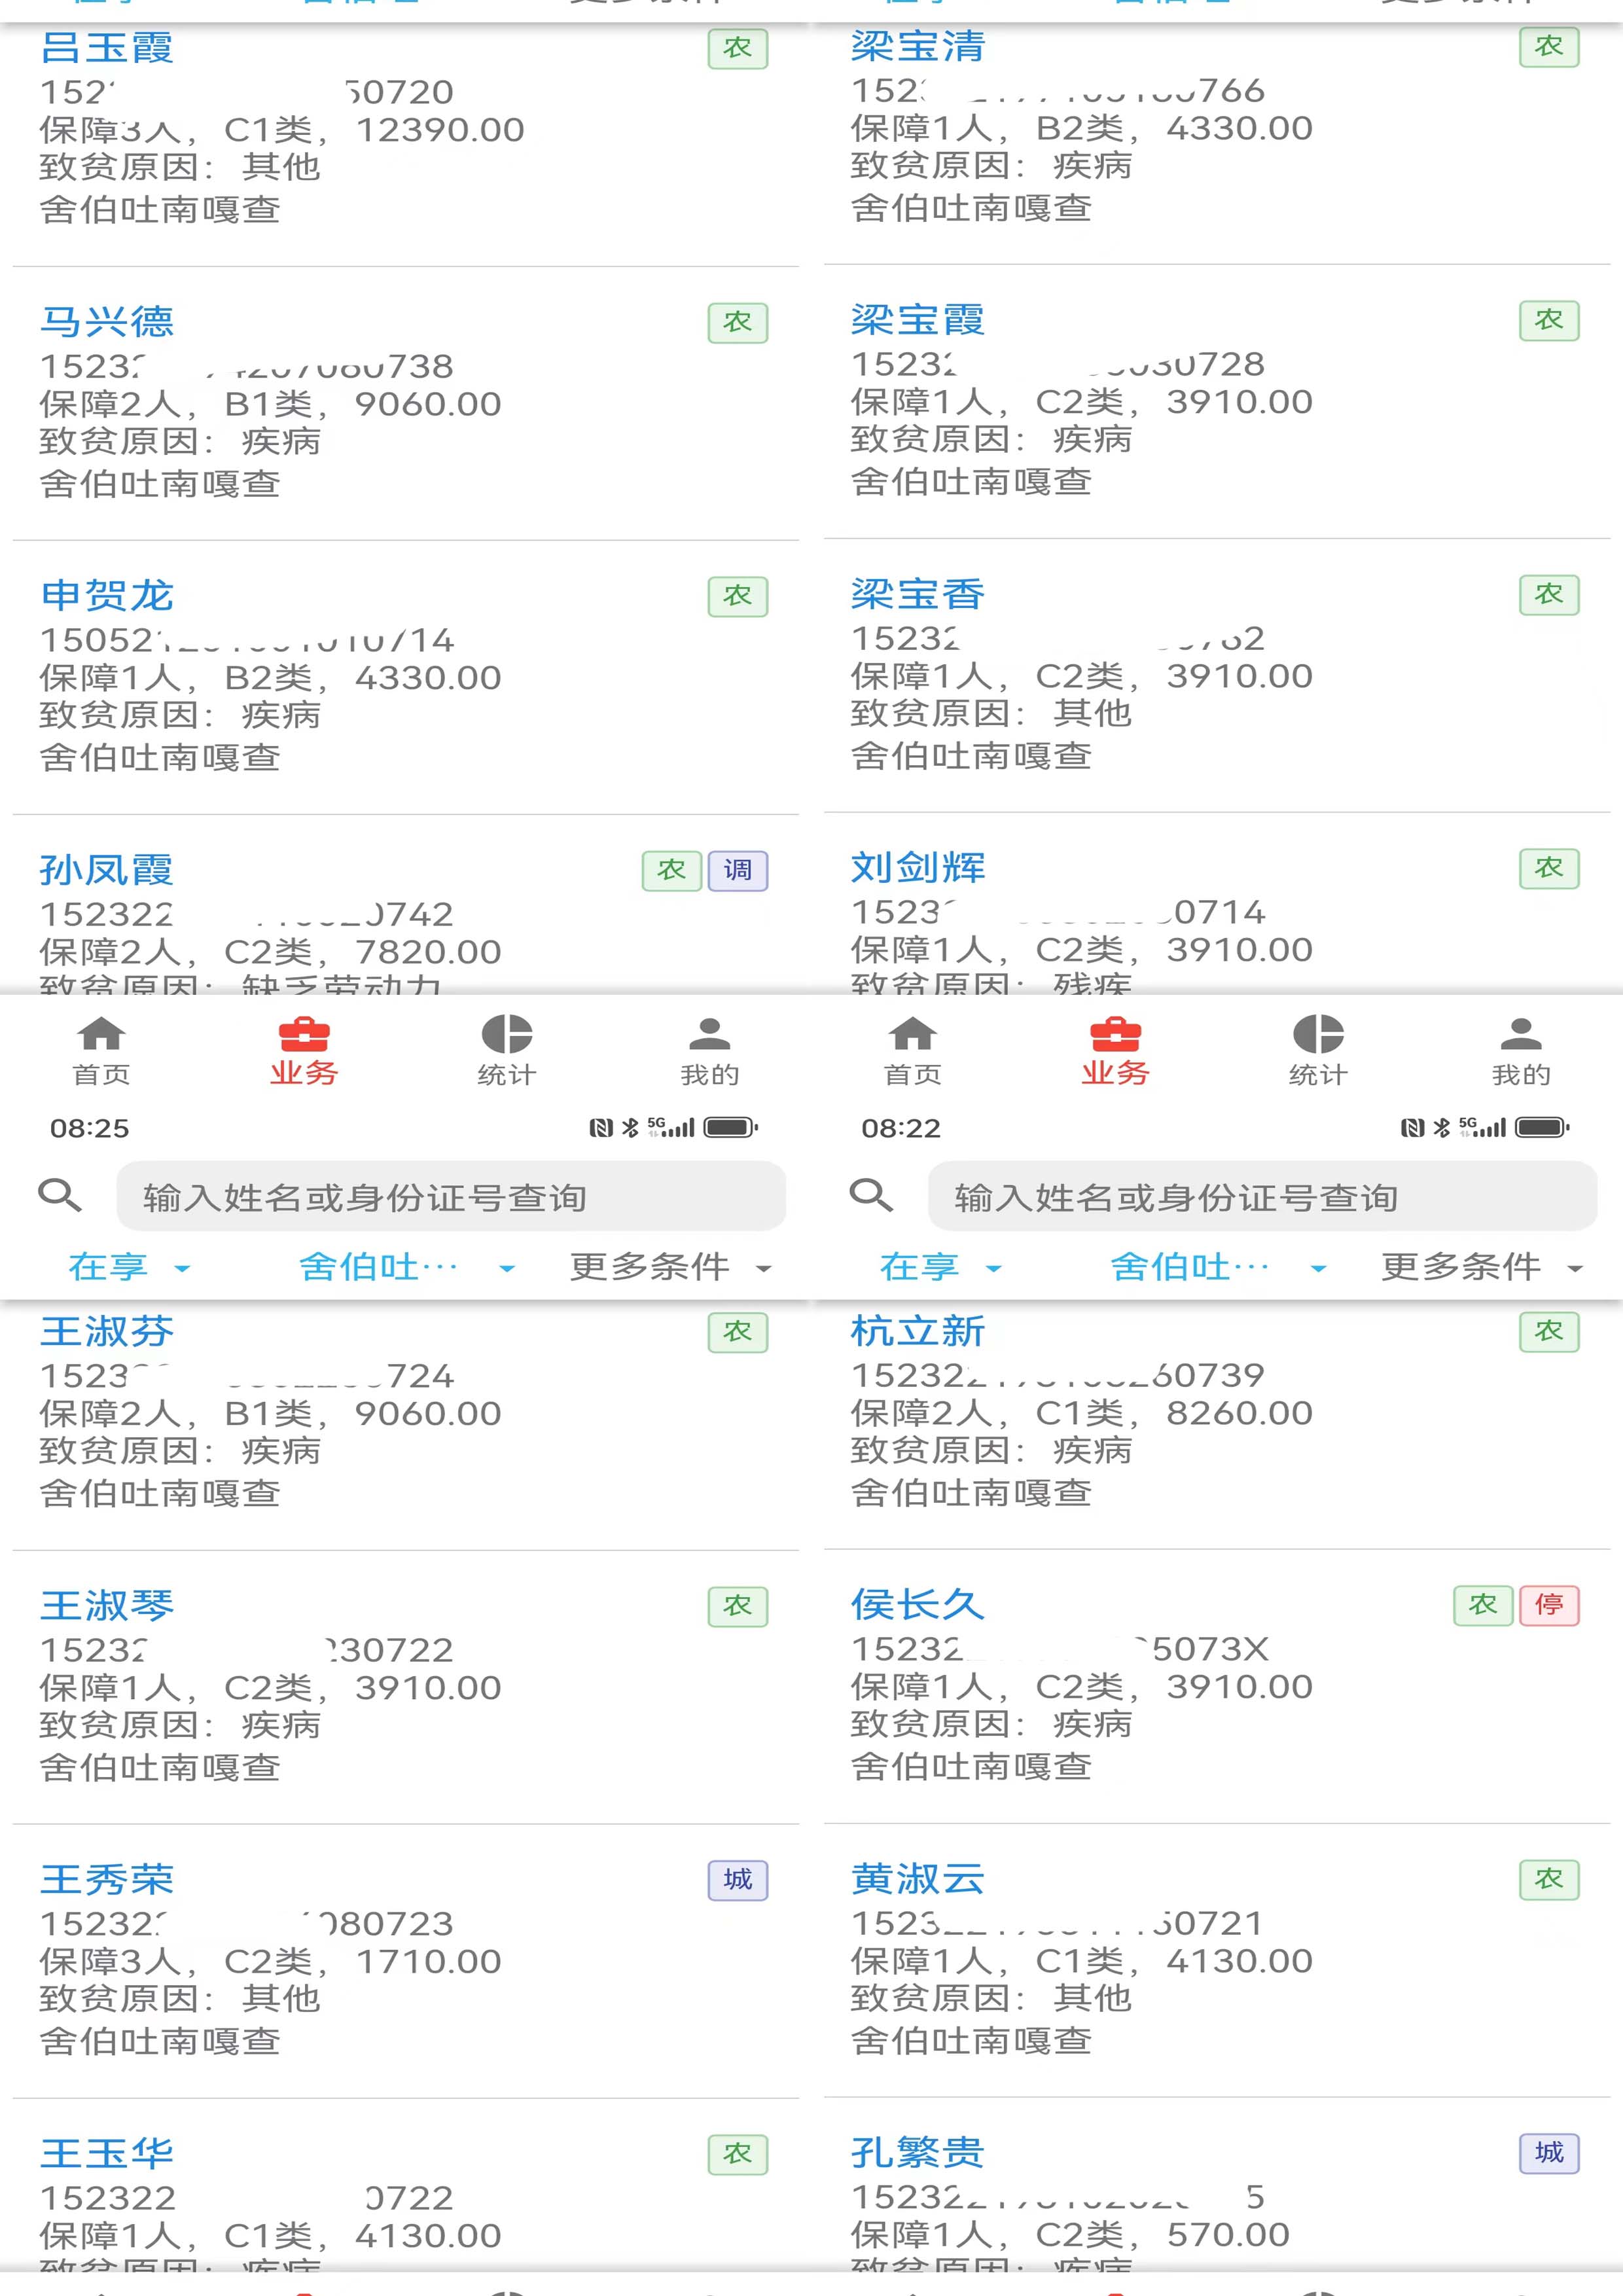Switch to the 统计 tab below 刘剑辉's entry
1623x2296 pixels.
[x=1318, y=1051]
